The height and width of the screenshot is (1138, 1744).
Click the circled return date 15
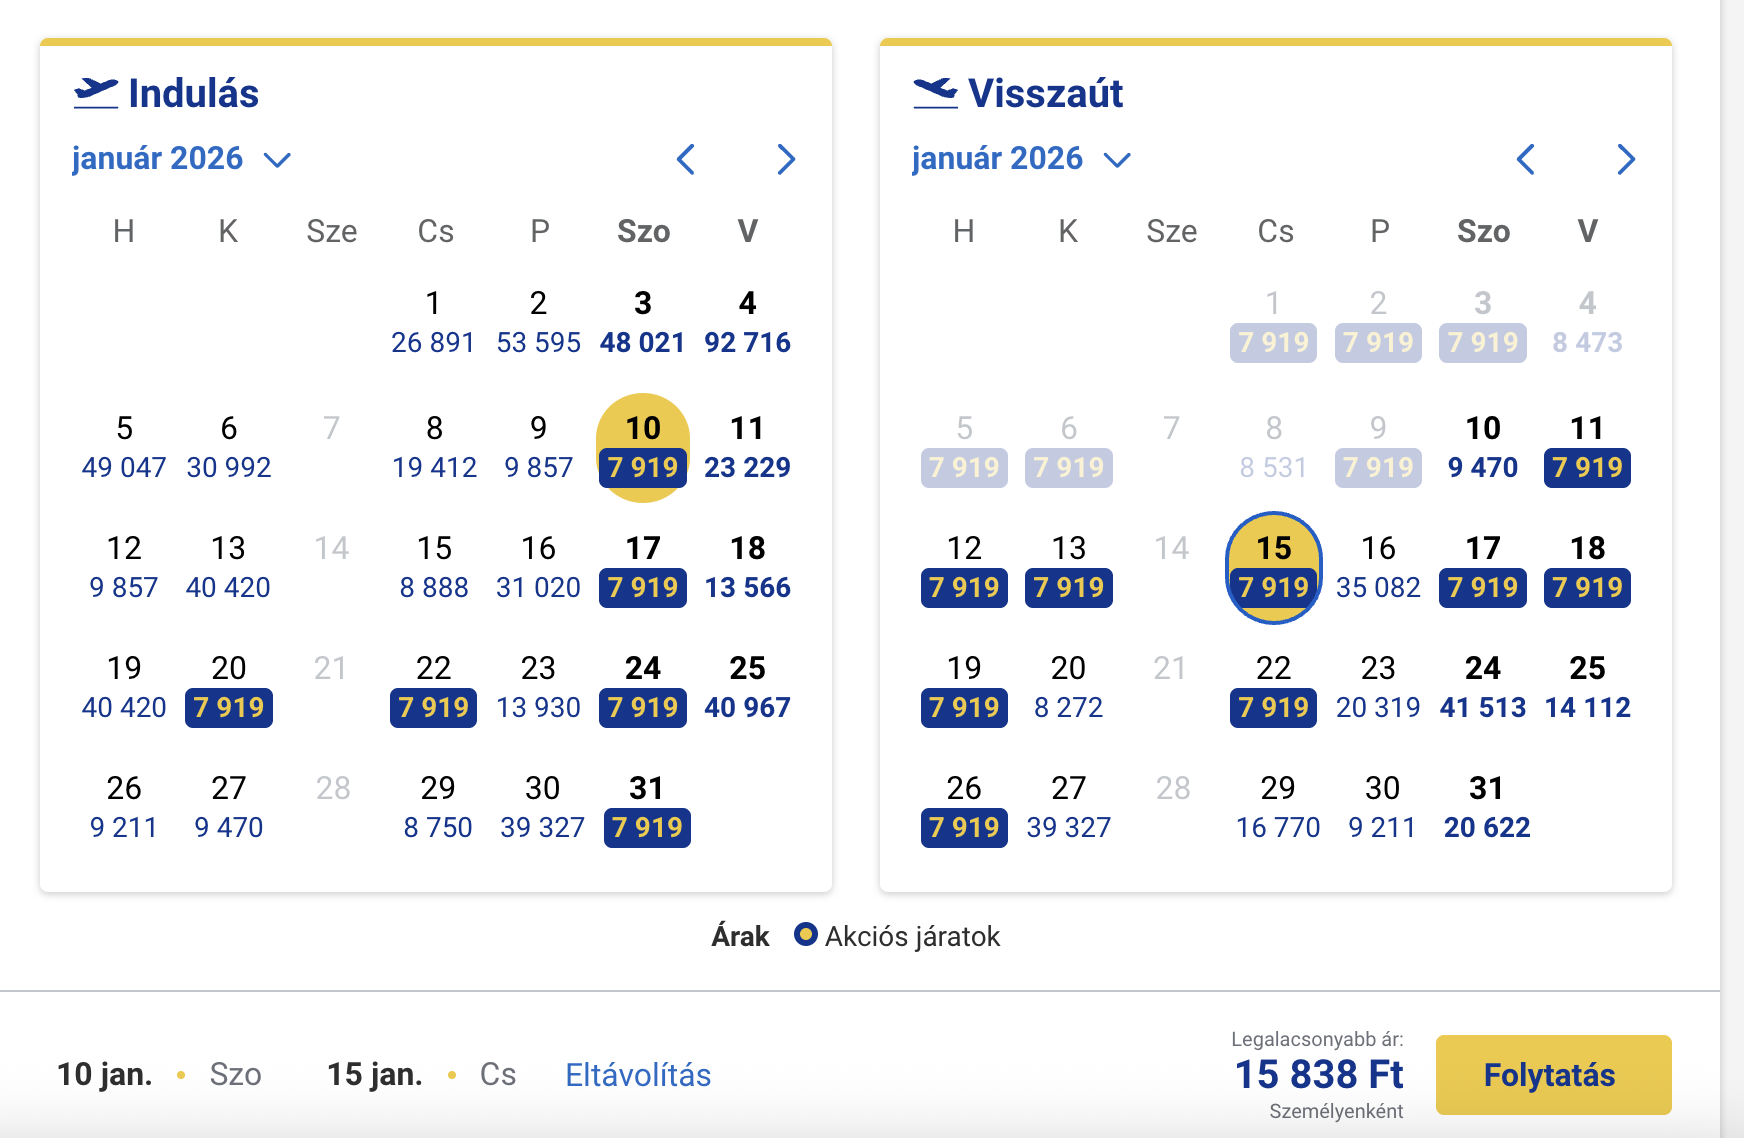[1272, 567]
